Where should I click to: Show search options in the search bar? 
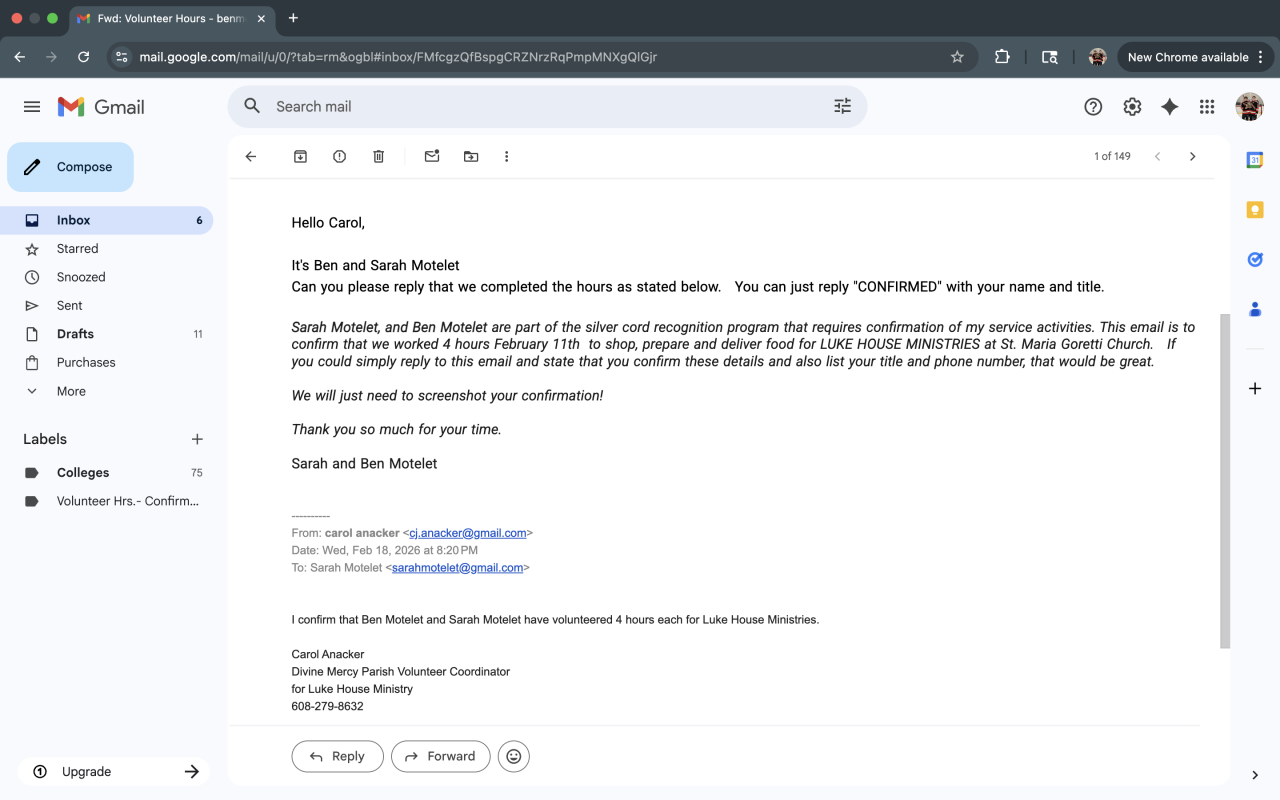point(842,106)
